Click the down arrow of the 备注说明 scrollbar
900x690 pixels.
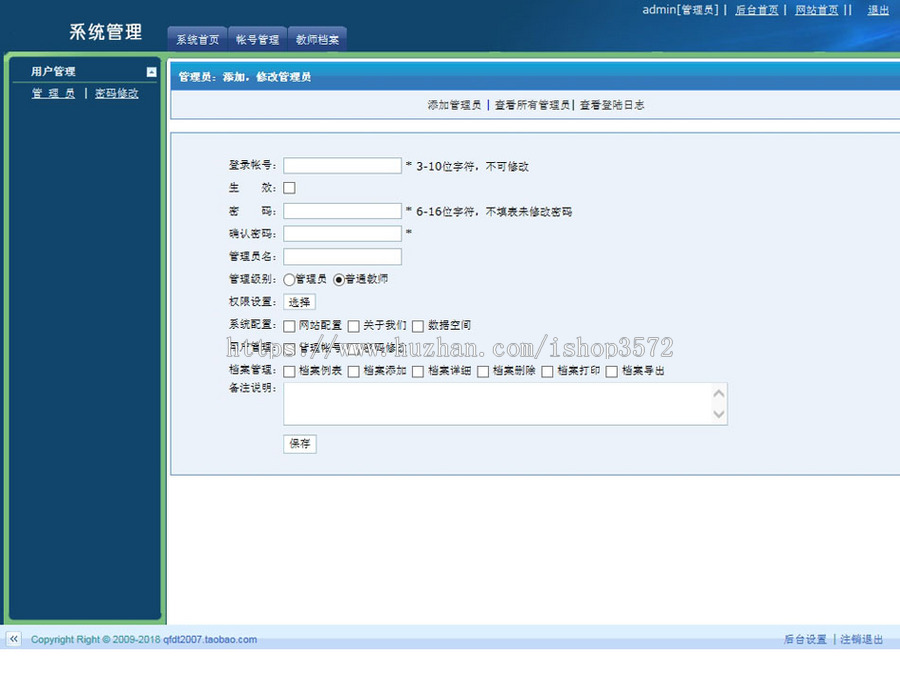tap(720, 415)
